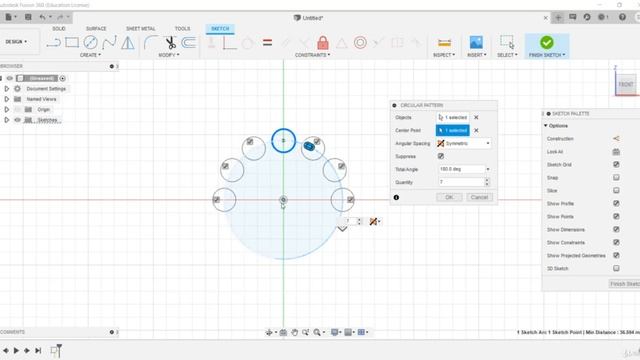Switch to the Surface tab
The width and height of the screenshot is (640, 360).
click(96, 29)
